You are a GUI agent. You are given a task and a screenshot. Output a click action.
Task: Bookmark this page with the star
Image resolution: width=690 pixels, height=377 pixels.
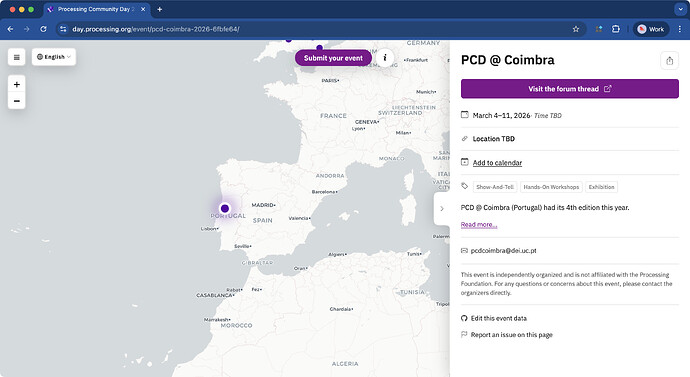576,29
